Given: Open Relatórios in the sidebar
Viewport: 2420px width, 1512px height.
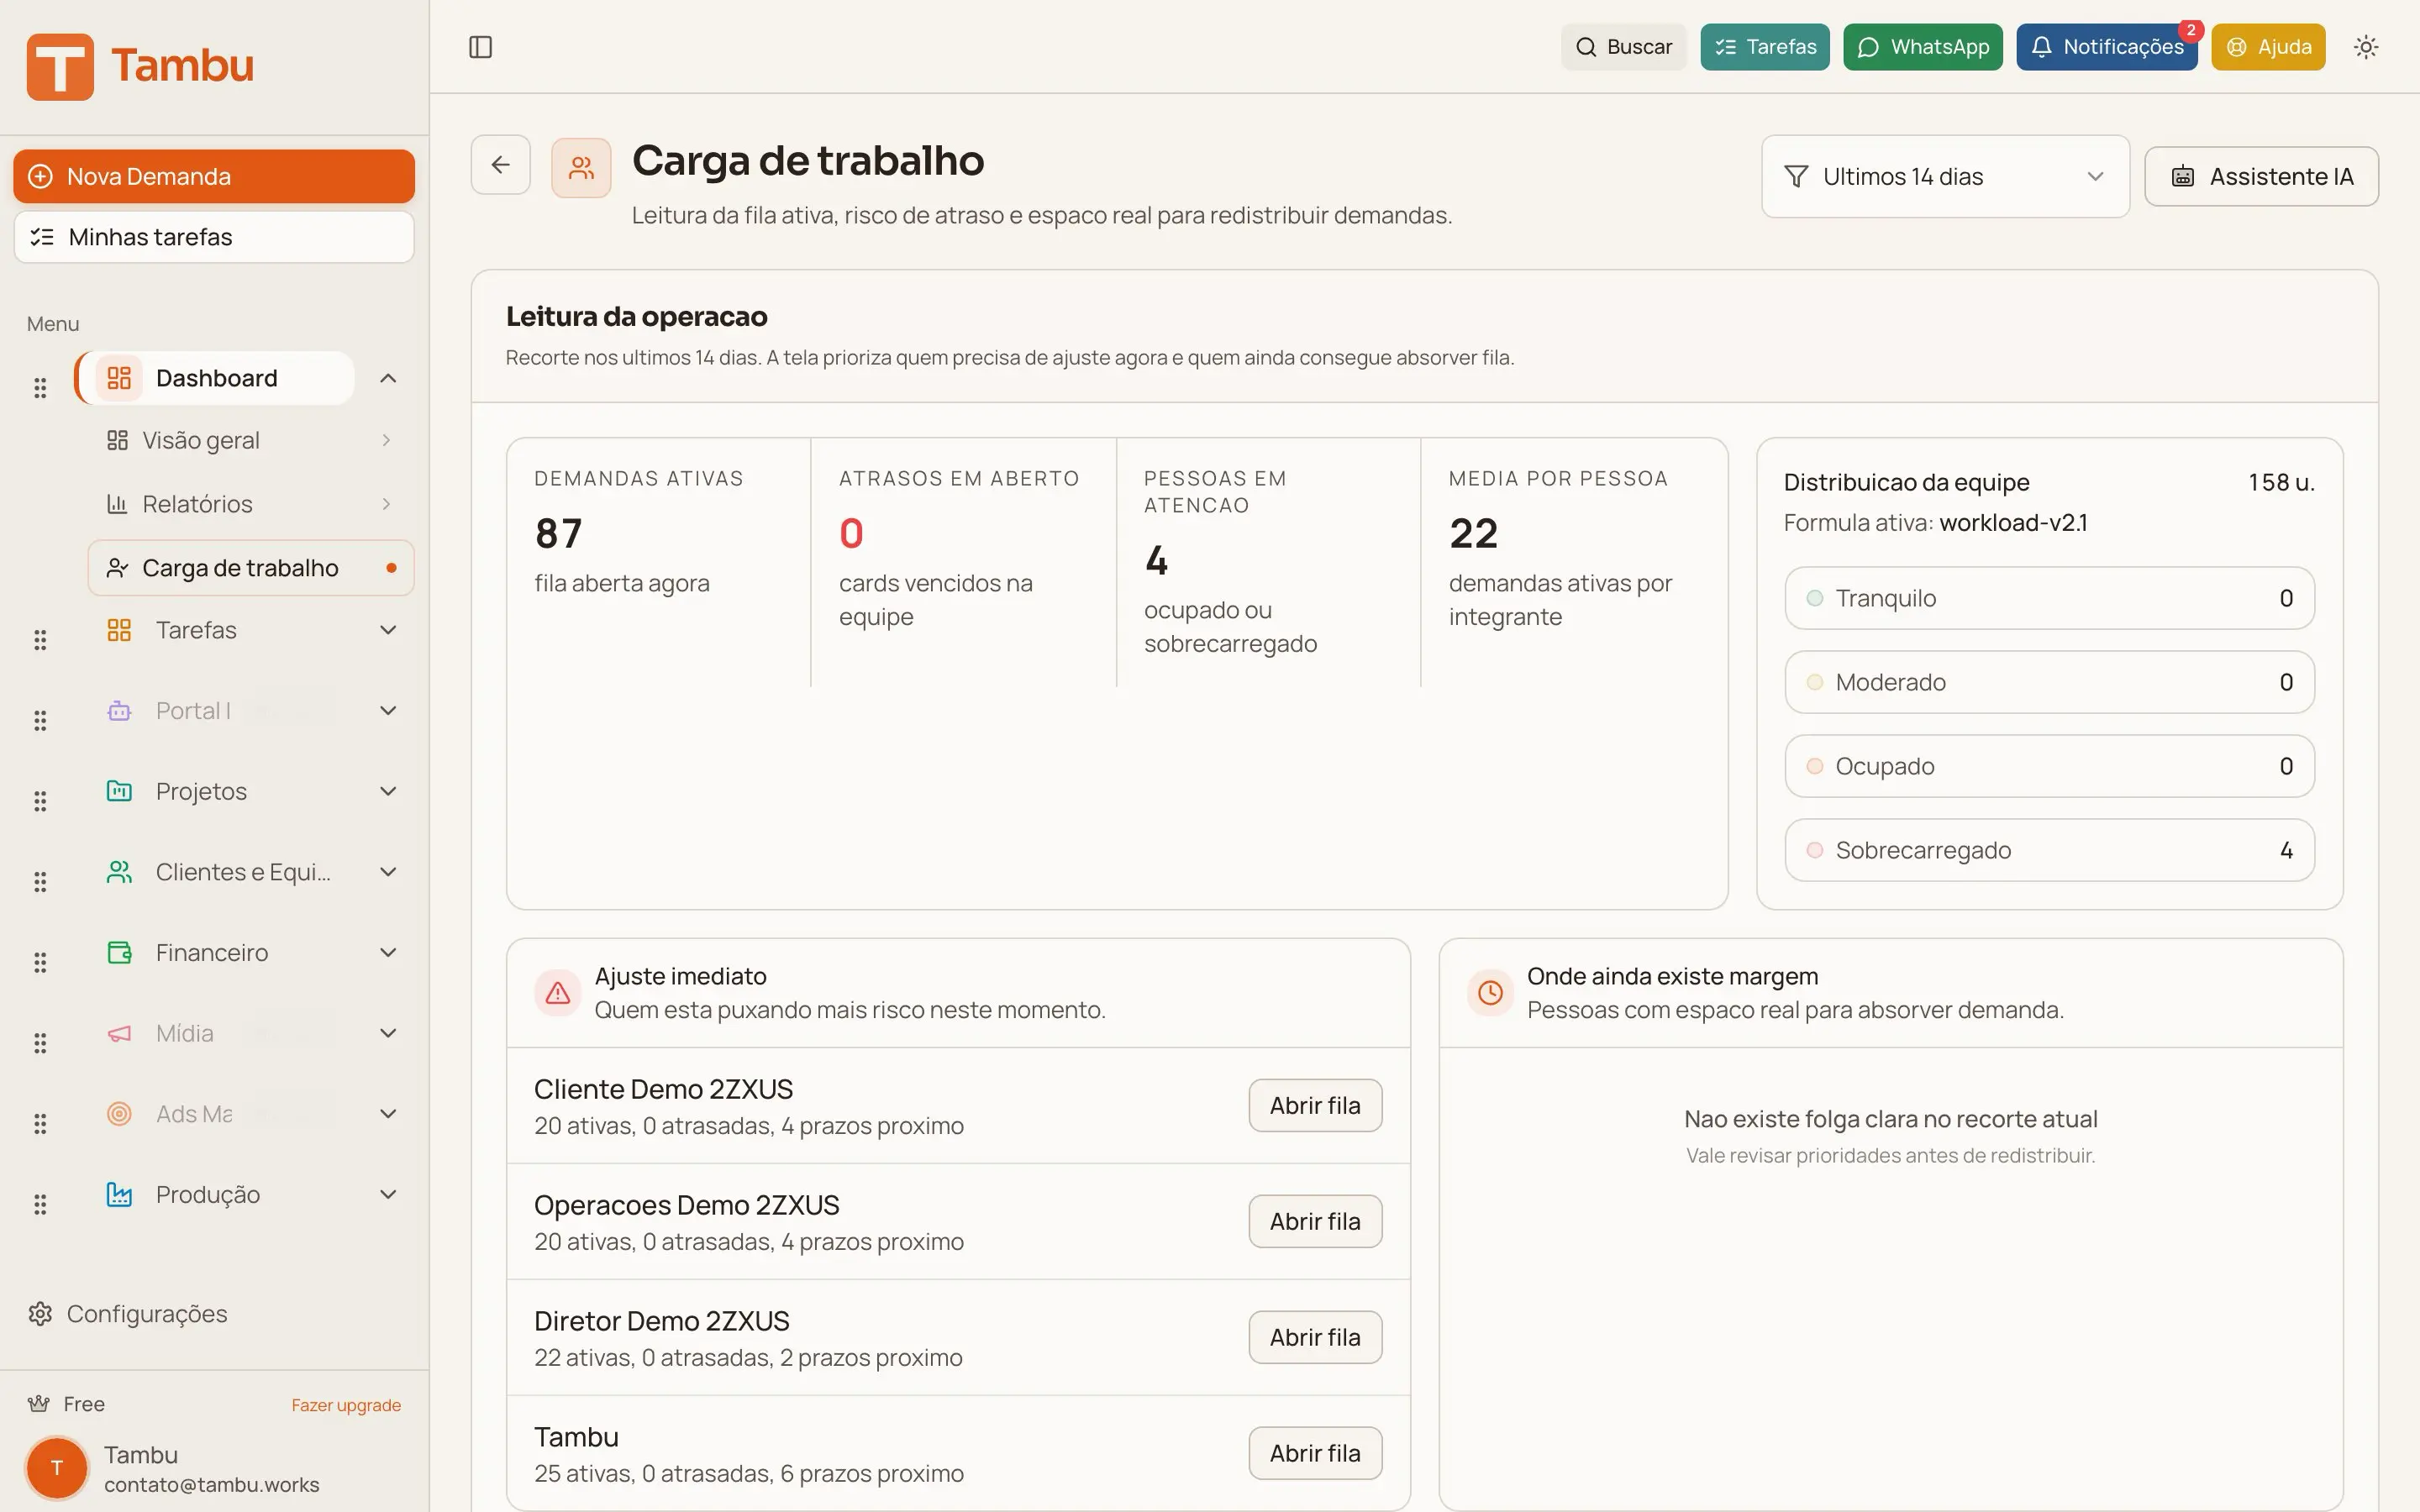Looking at the screenshot, I should (200, 504).
